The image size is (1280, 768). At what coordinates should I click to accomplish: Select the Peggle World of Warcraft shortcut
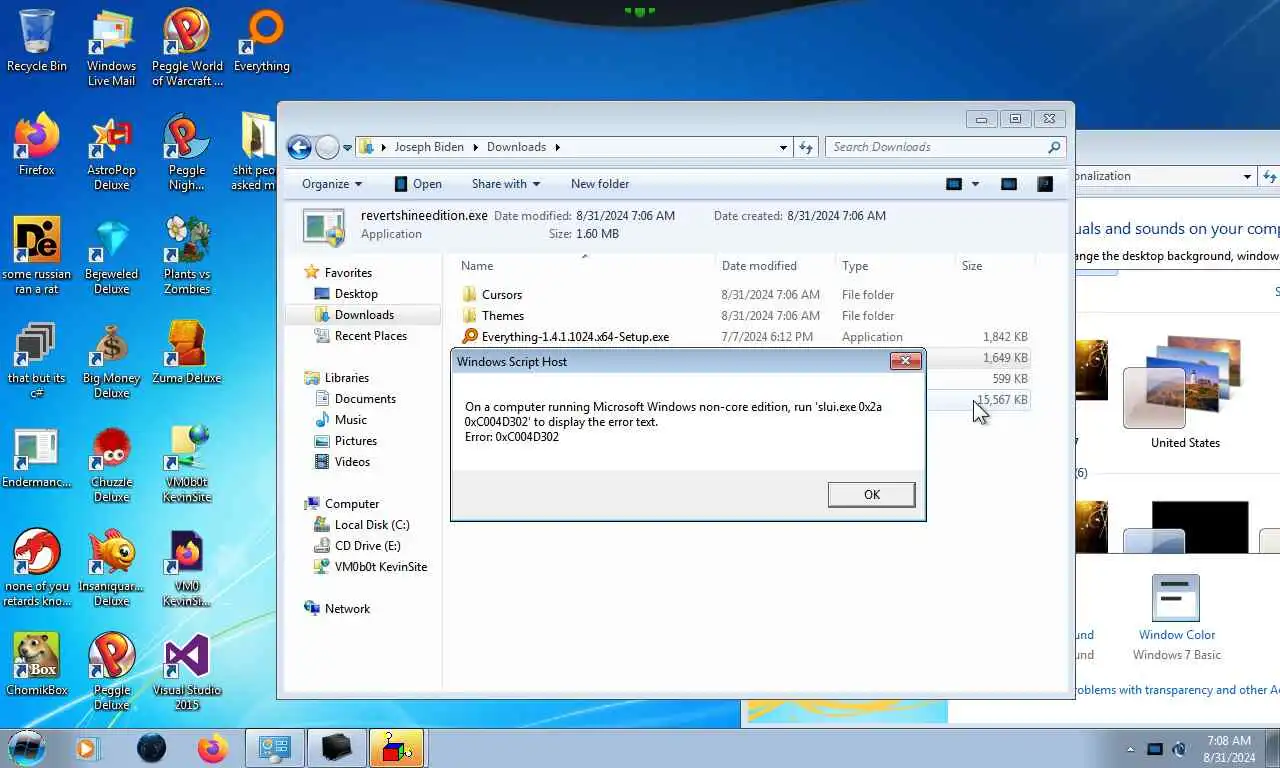tap(187, 48)
